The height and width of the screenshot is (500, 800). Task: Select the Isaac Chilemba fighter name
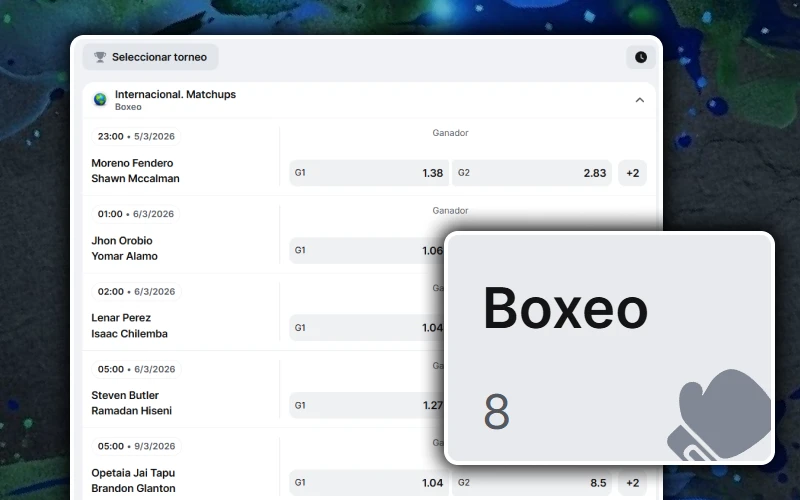(129, 334)
